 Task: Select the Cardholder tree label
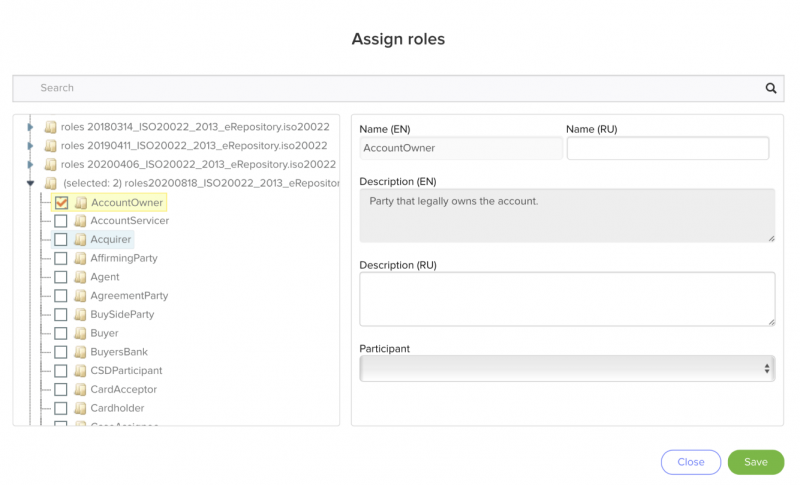[x=117, y=409]
